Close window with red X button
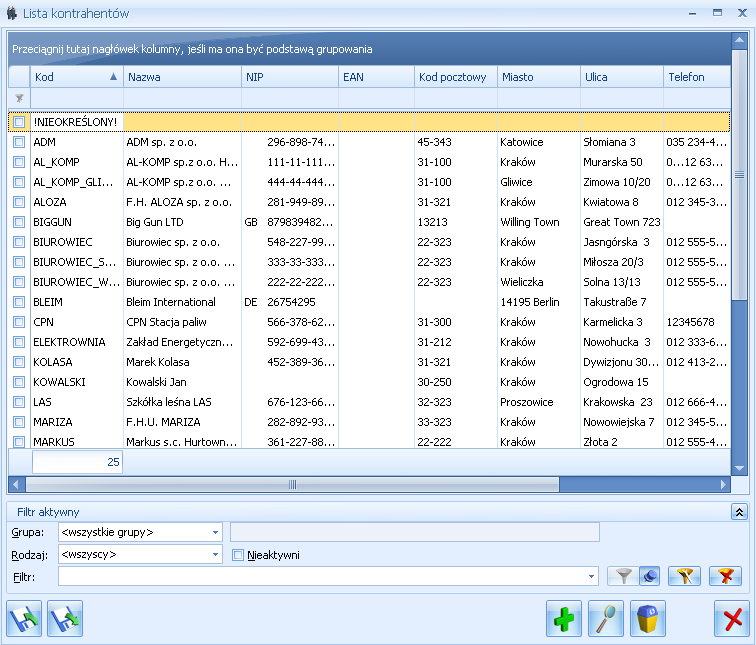Viewport: 756px width, 645px height. tap(732, 618)
